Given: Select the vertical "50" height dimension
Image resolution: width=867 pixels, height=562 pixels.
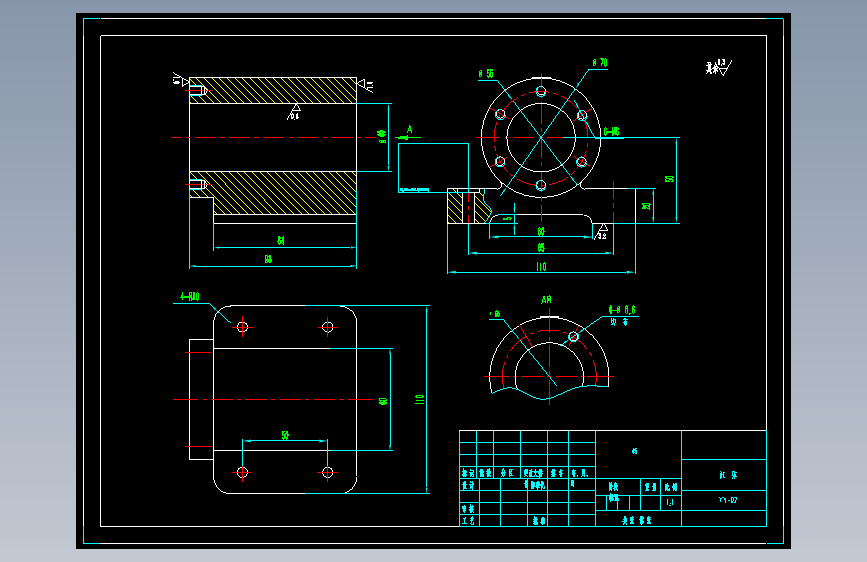Looking at the screenshot, I should (669, 179).
